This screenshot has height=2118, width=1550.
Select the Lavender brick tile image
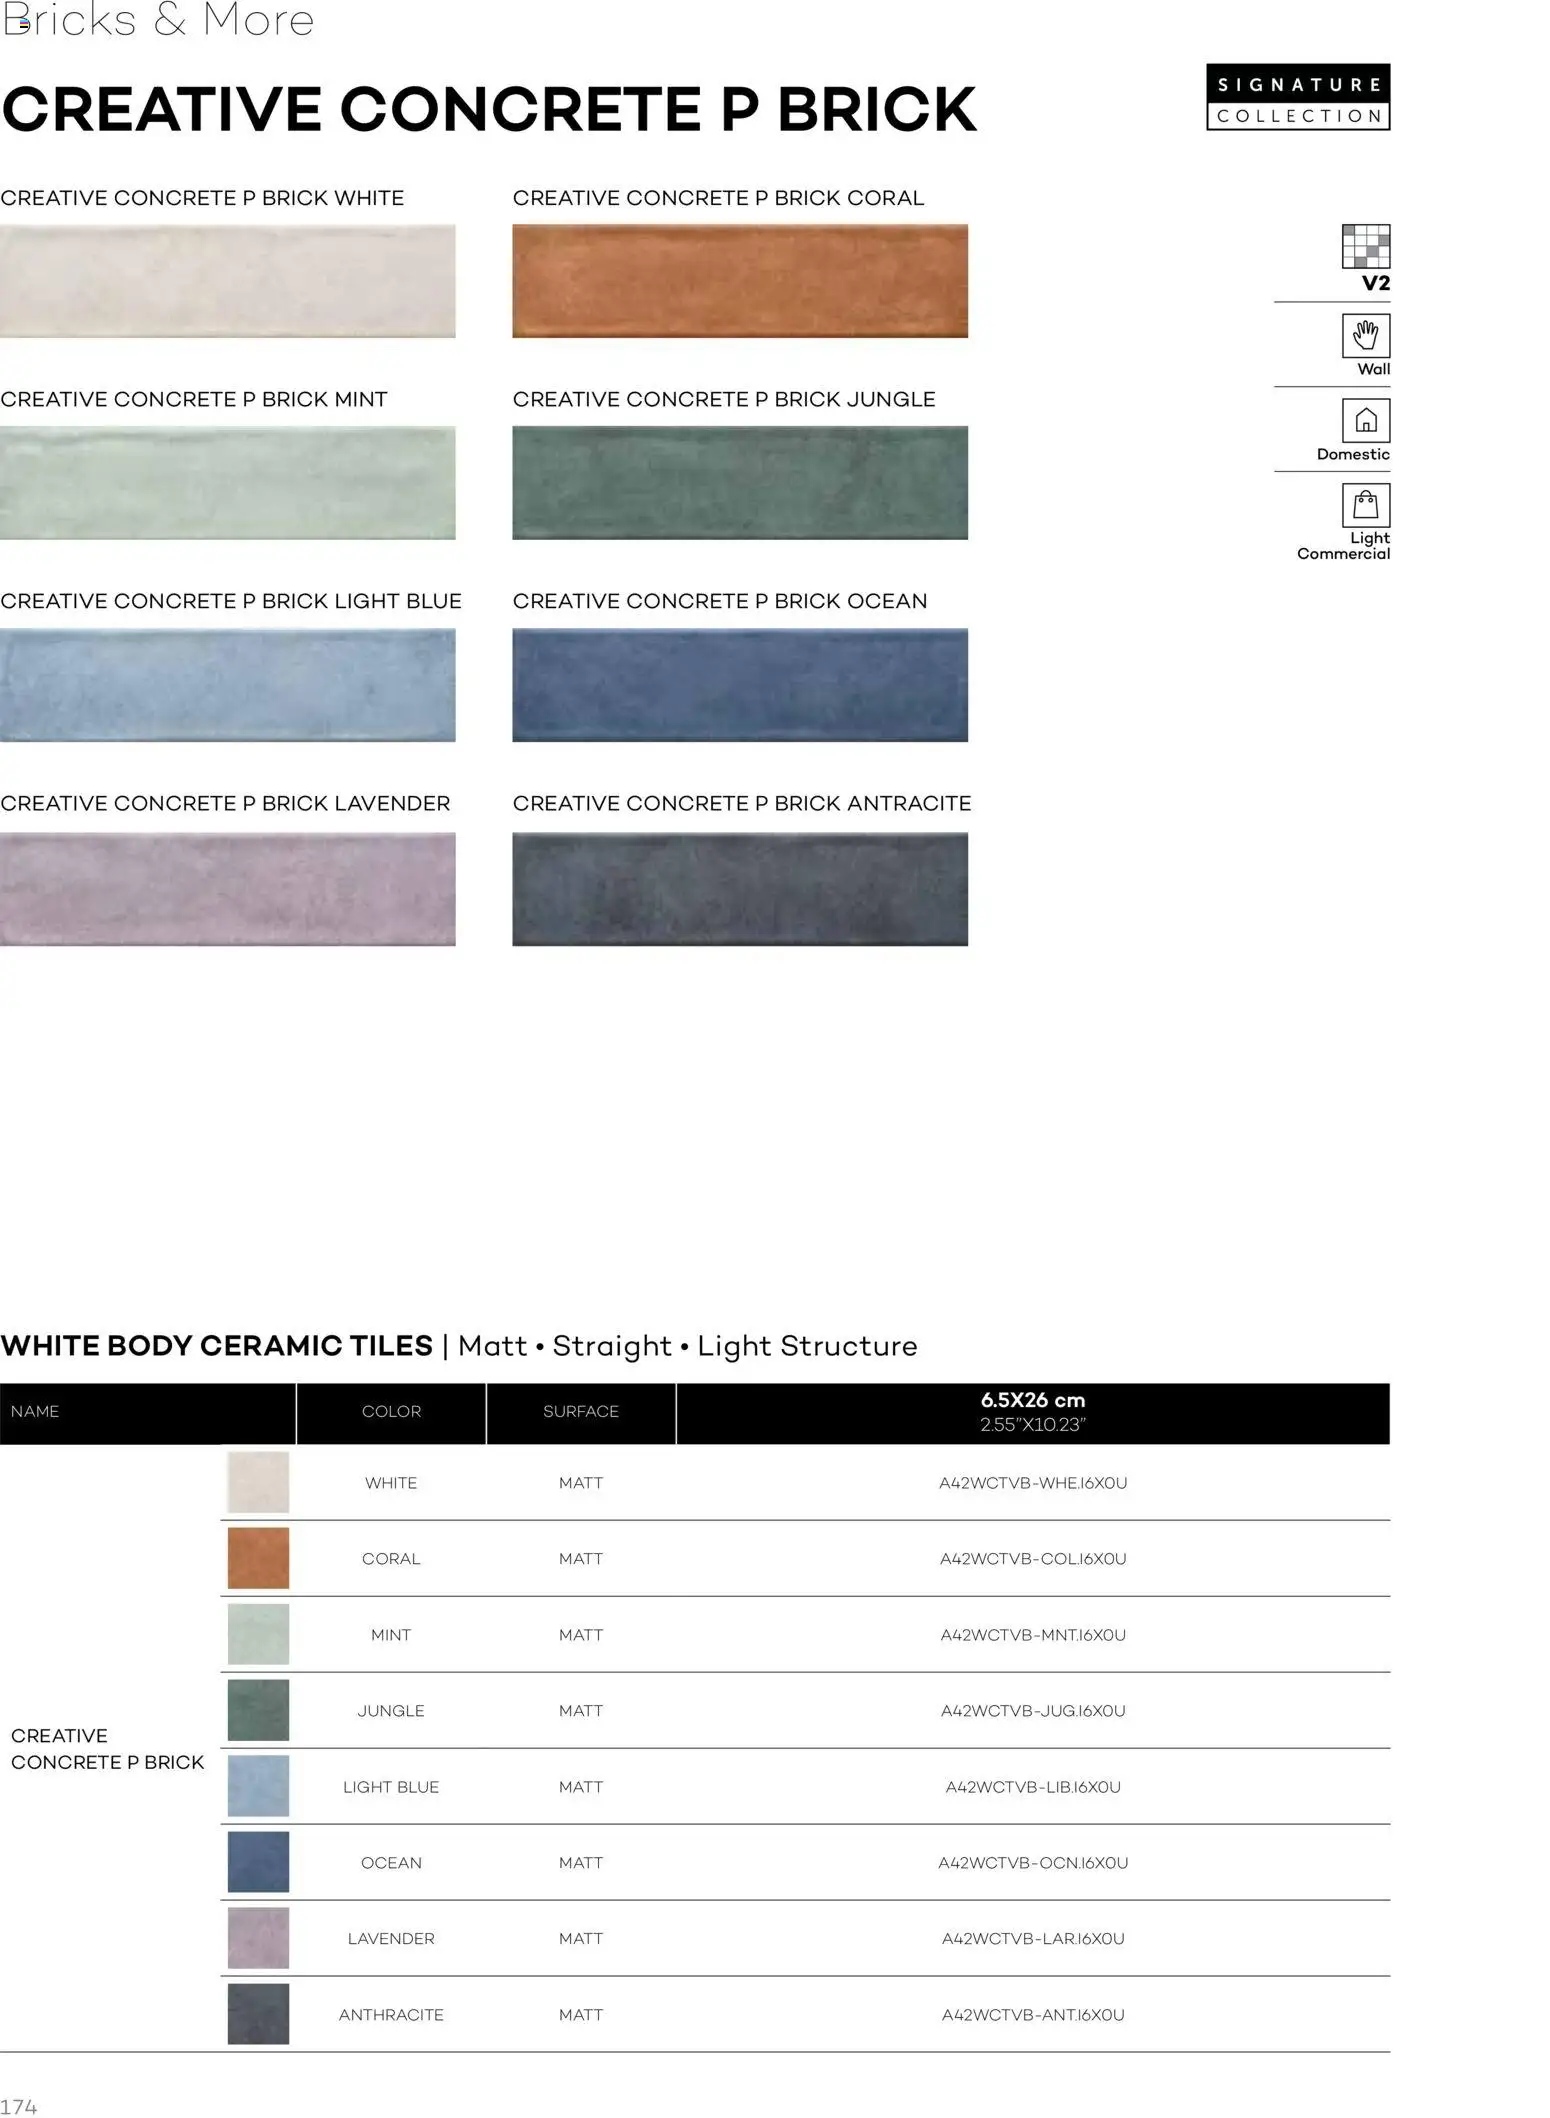(228, 889)
